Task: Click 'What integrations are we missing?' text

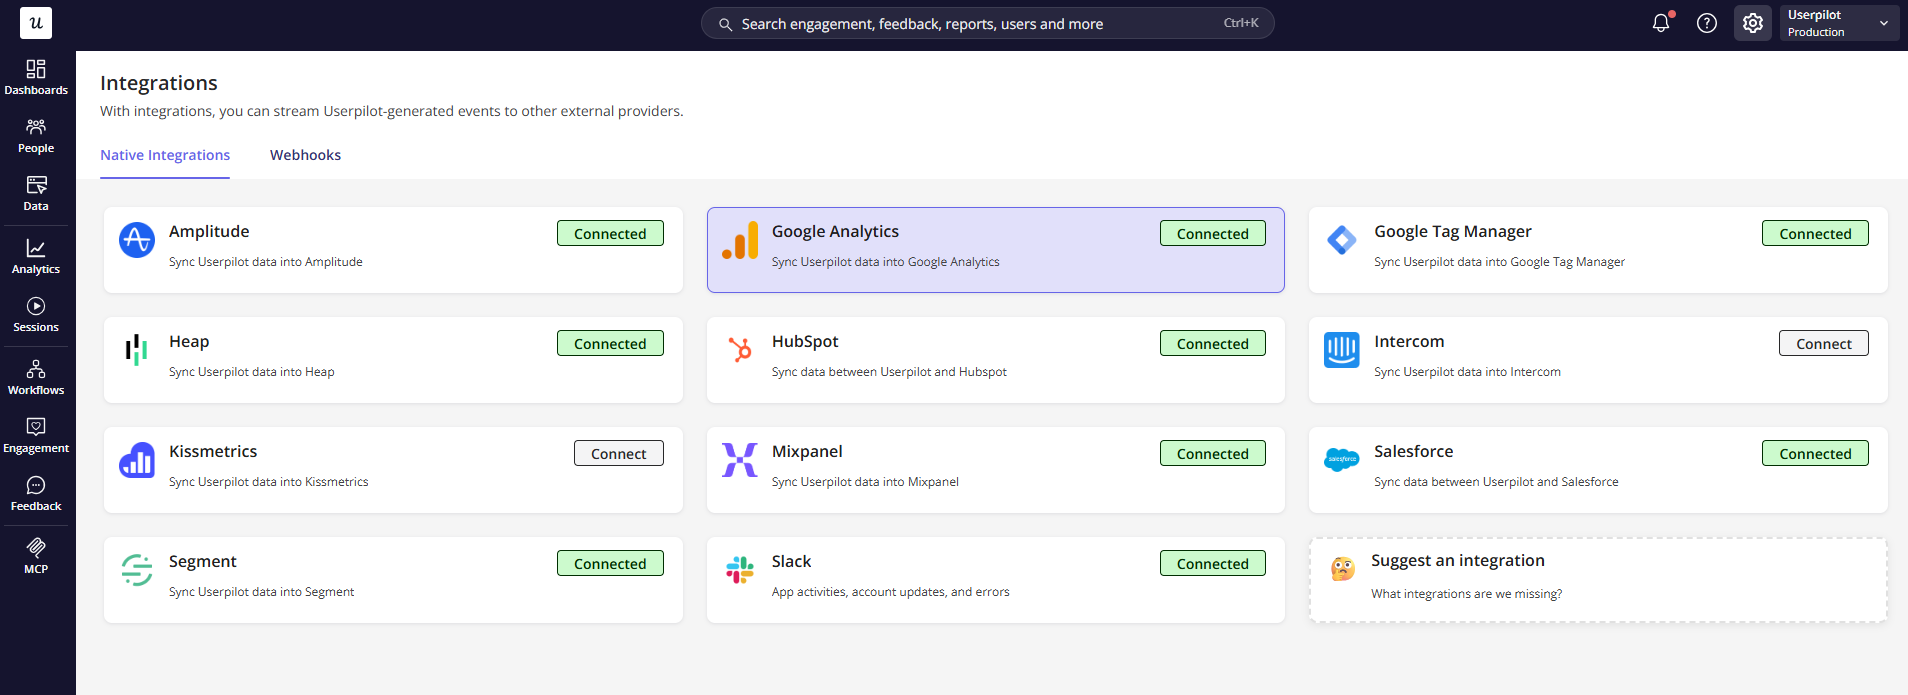Action: [x=1466, y=594]
